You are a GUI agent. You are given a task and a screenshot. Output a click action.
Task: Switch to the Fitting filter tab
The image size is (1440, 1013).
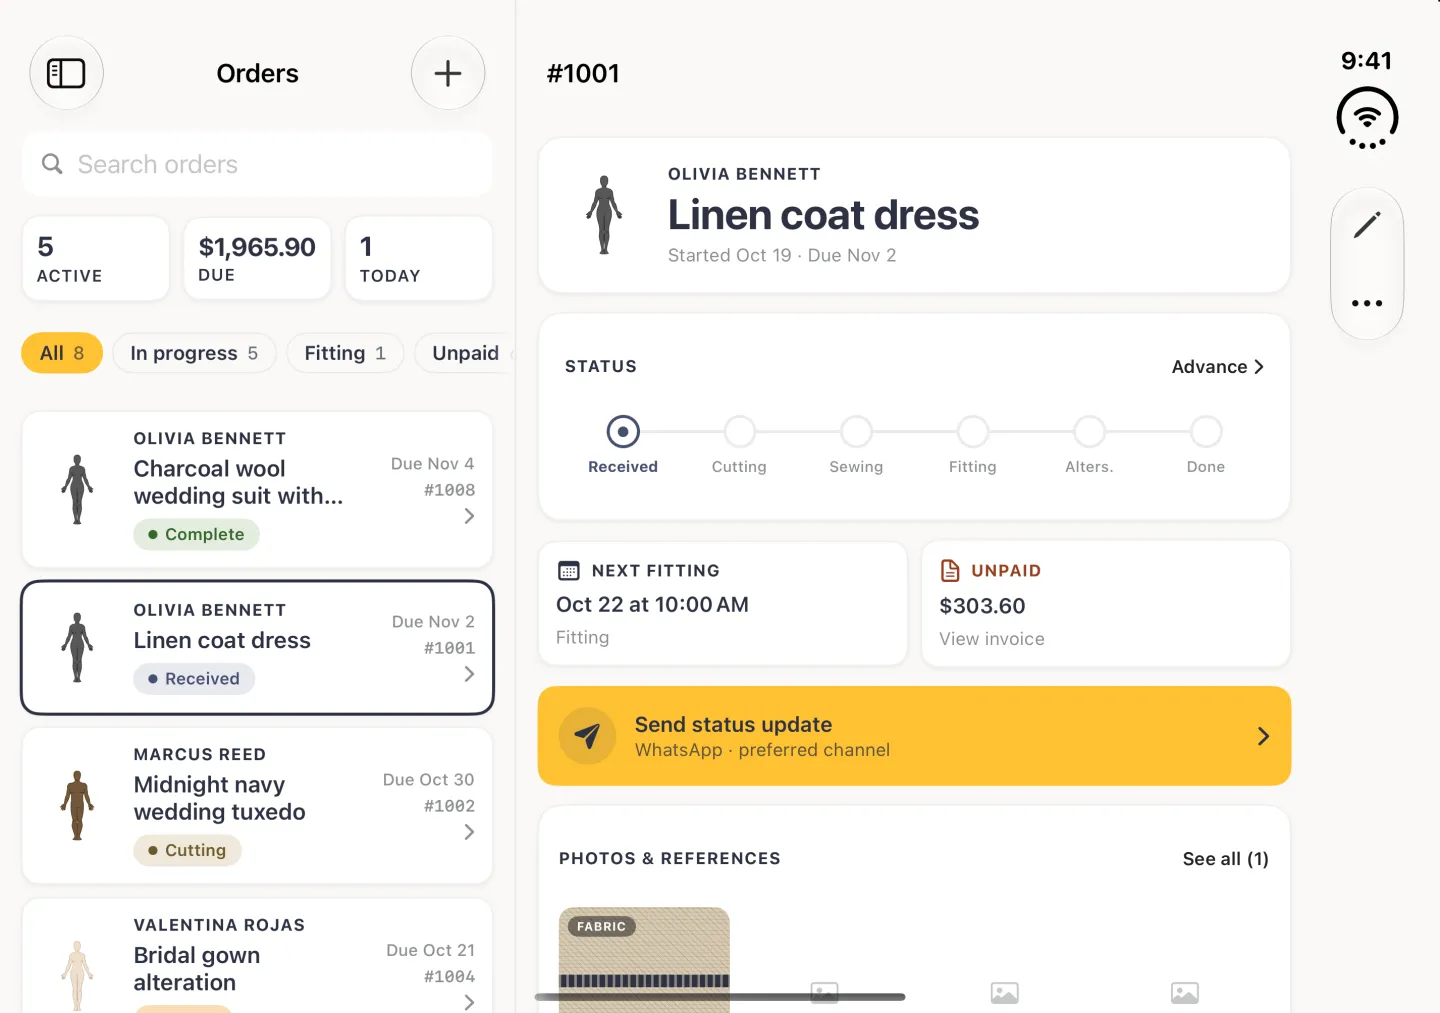click(x=346, y=353)
